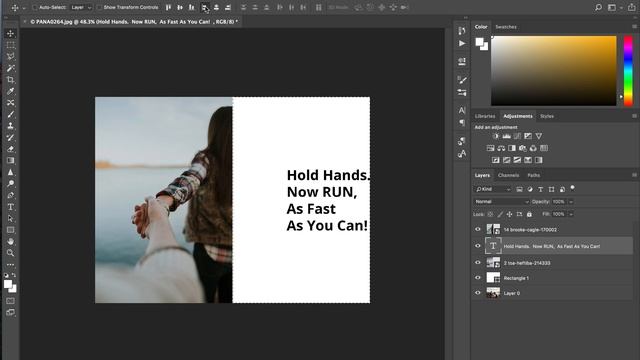Select the Lasso tool
This screenshot has width=640, height=360.
(x=11, y=56)
